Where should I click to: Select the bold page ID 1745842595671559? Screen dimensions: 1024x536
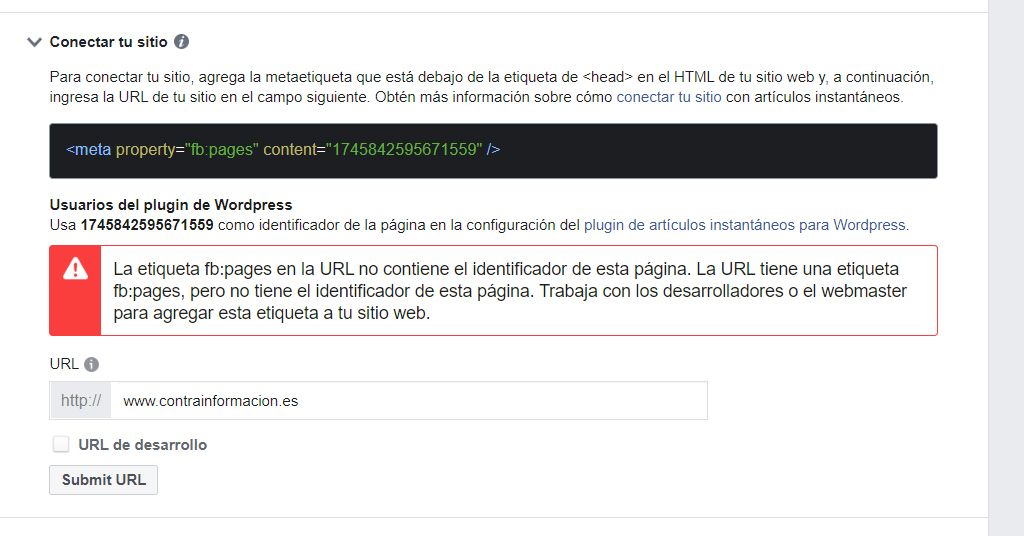[x=147, y=225]
